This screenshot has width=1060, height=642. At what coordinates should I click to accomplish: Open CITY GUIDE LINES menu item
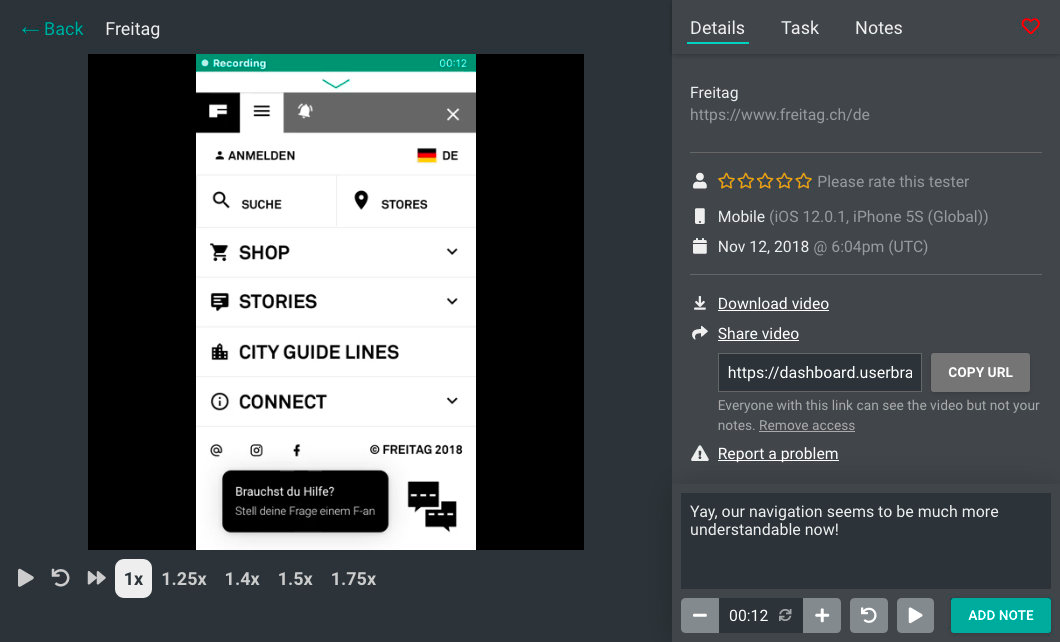336,352
